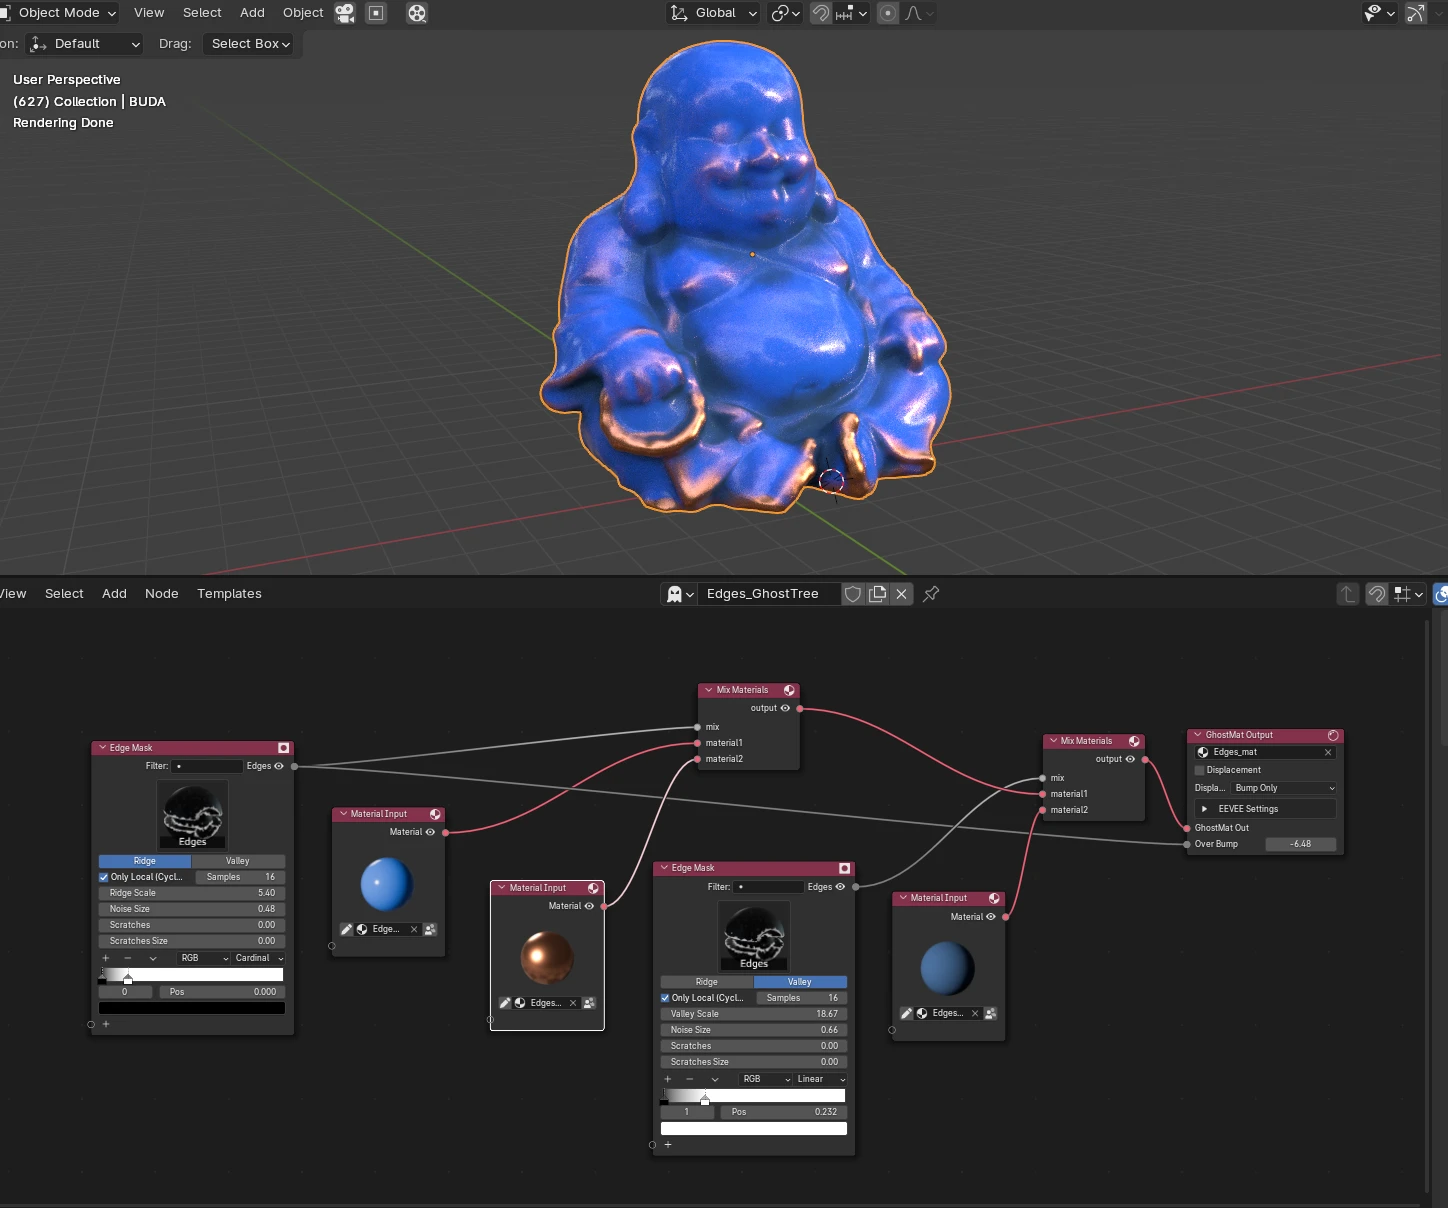The image size is (1448, 1208).
Task: Enable the Displacement checkbox in GhostMat Output
Action: pos(1200,770)
